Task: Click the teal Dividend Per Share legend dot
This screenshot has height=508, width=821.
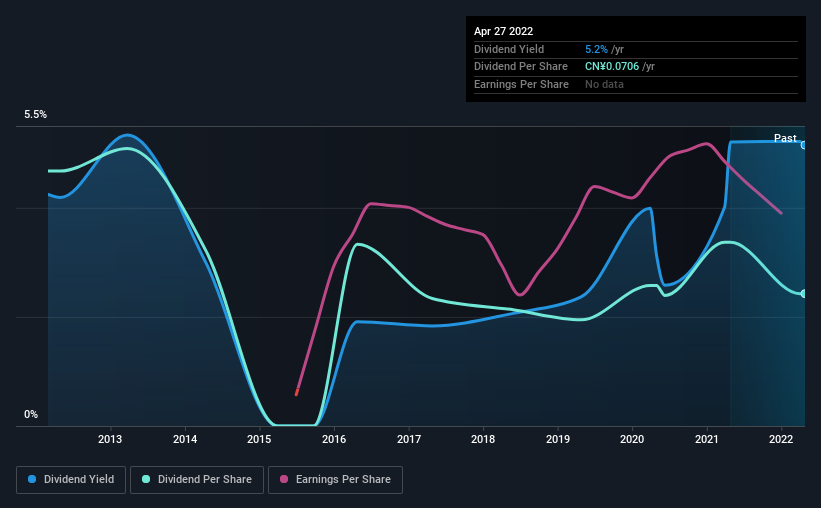Action: tap(146, 479)
